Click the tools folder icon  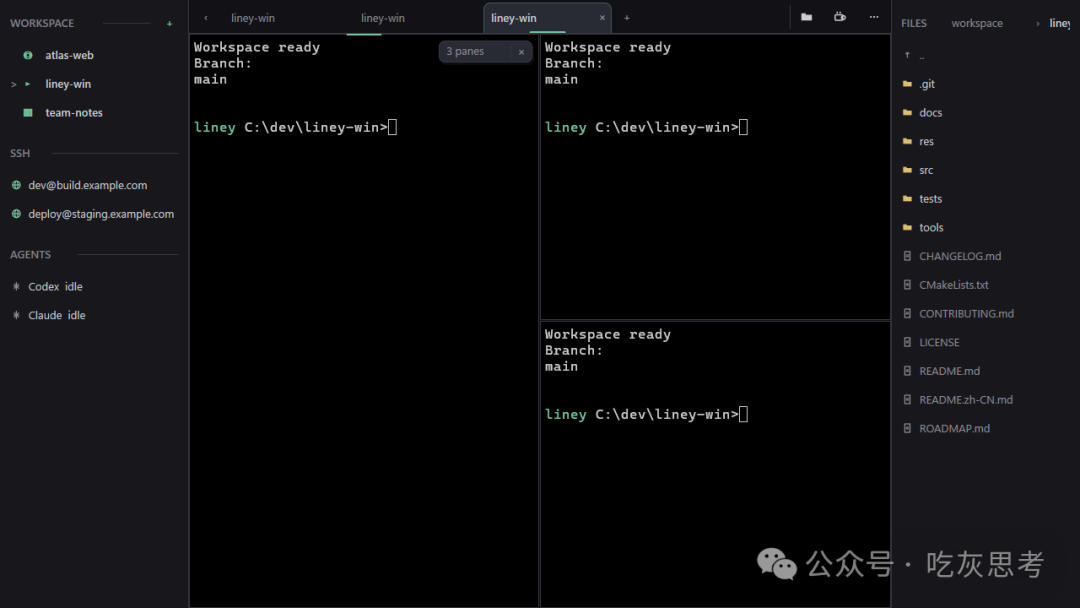pos(907,227)
